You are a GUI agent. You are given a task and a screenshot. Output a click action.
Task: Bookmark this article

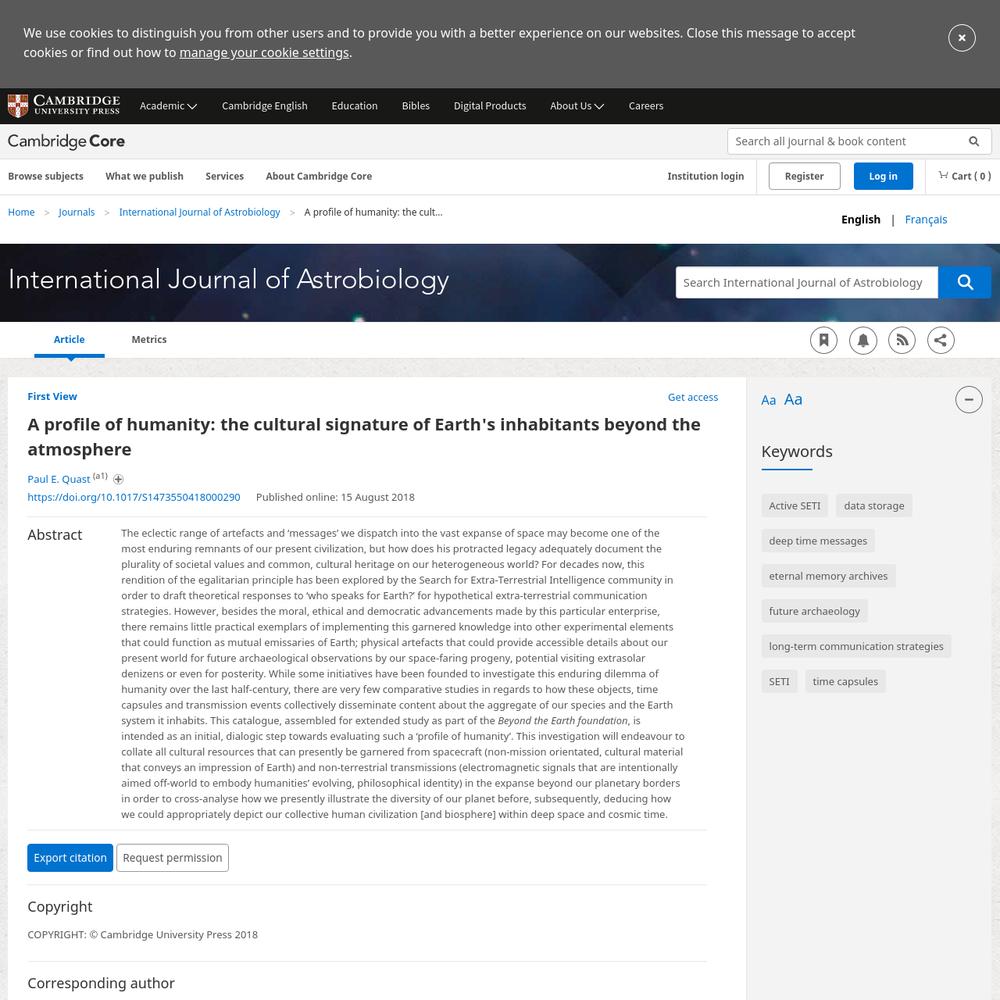click(823, 340)
